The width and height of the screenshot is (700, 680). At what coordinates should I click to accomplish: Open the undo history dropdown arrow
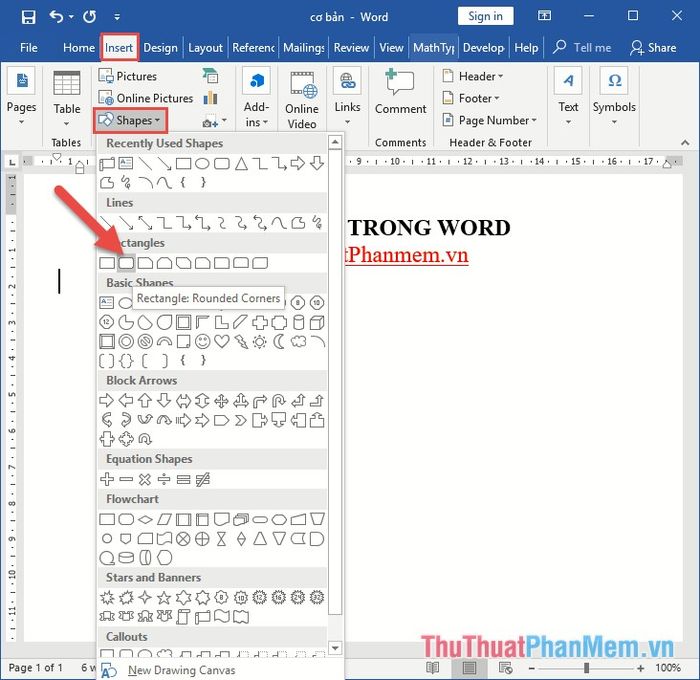click(x=71, y=17)
